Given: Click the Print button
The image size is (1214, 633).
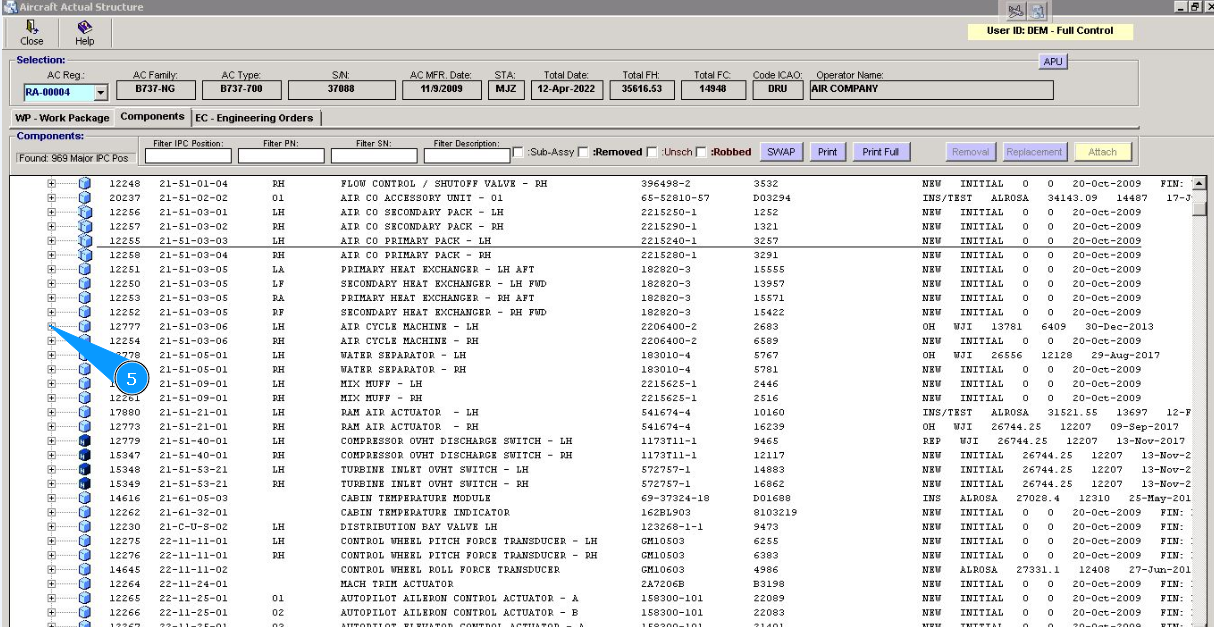Looking at the screenshot, I should click(827, 152).
